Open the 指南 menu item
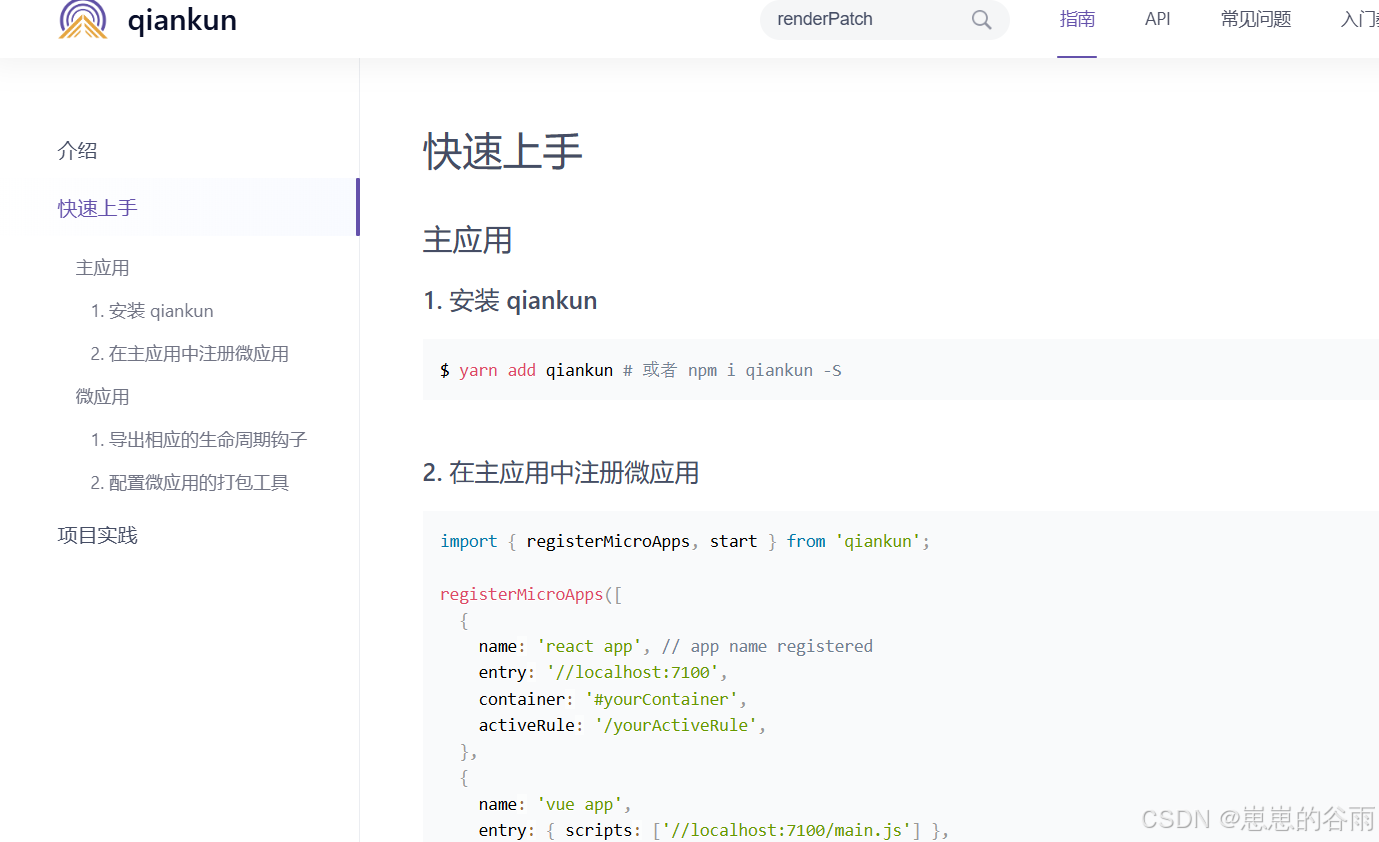1379x842 pixels. coord(1077,19)
